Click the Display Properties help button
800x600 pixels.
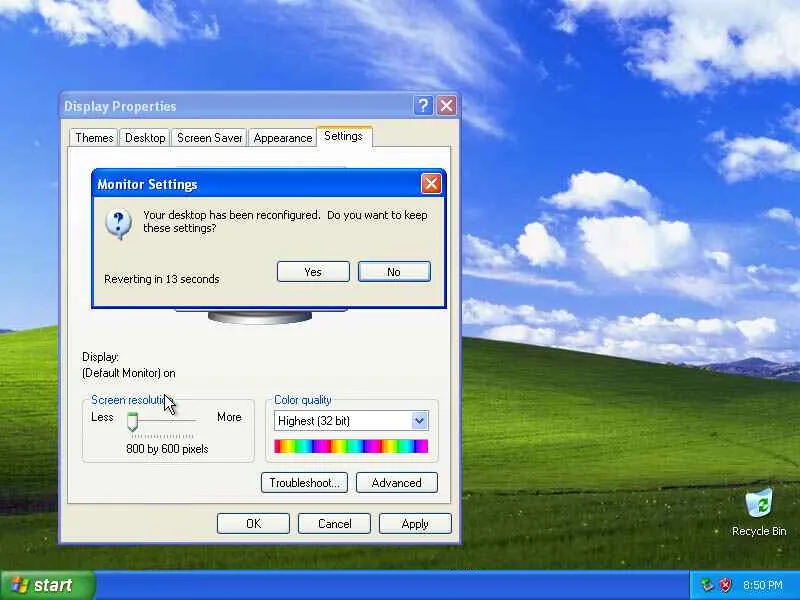click(423, 106)
